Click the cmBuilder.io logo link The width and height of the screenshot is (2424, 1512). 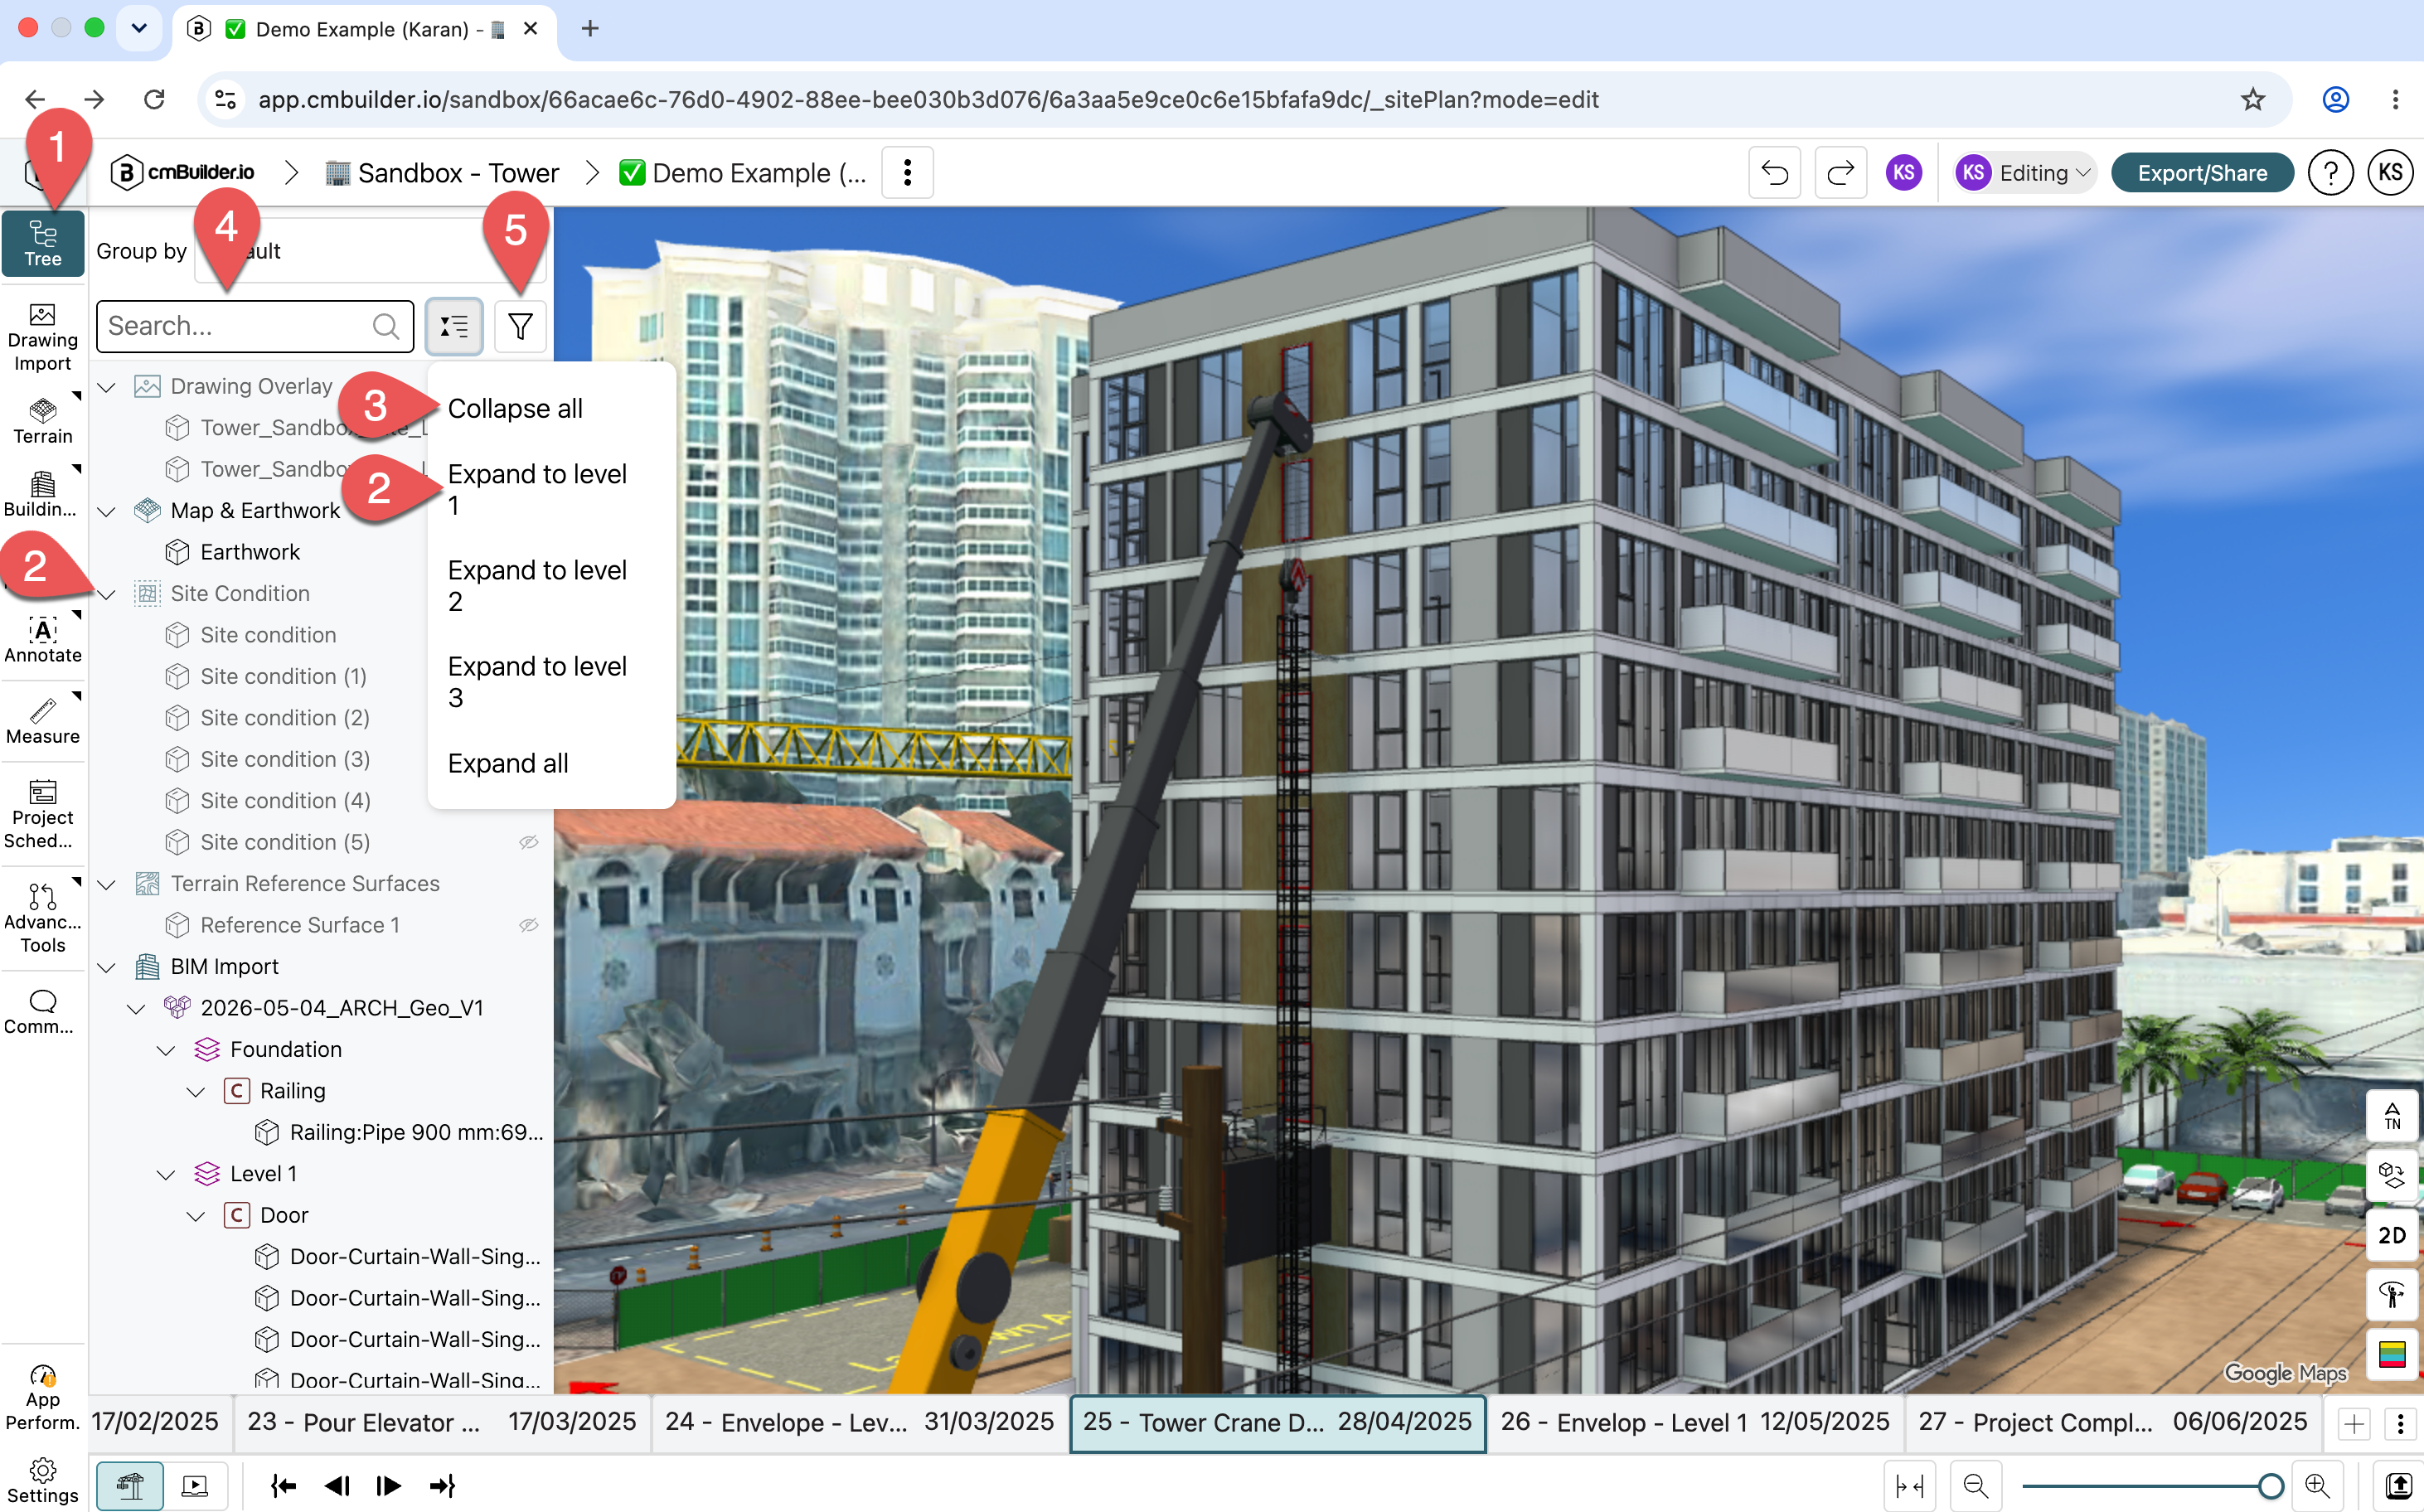coord(182,173)
